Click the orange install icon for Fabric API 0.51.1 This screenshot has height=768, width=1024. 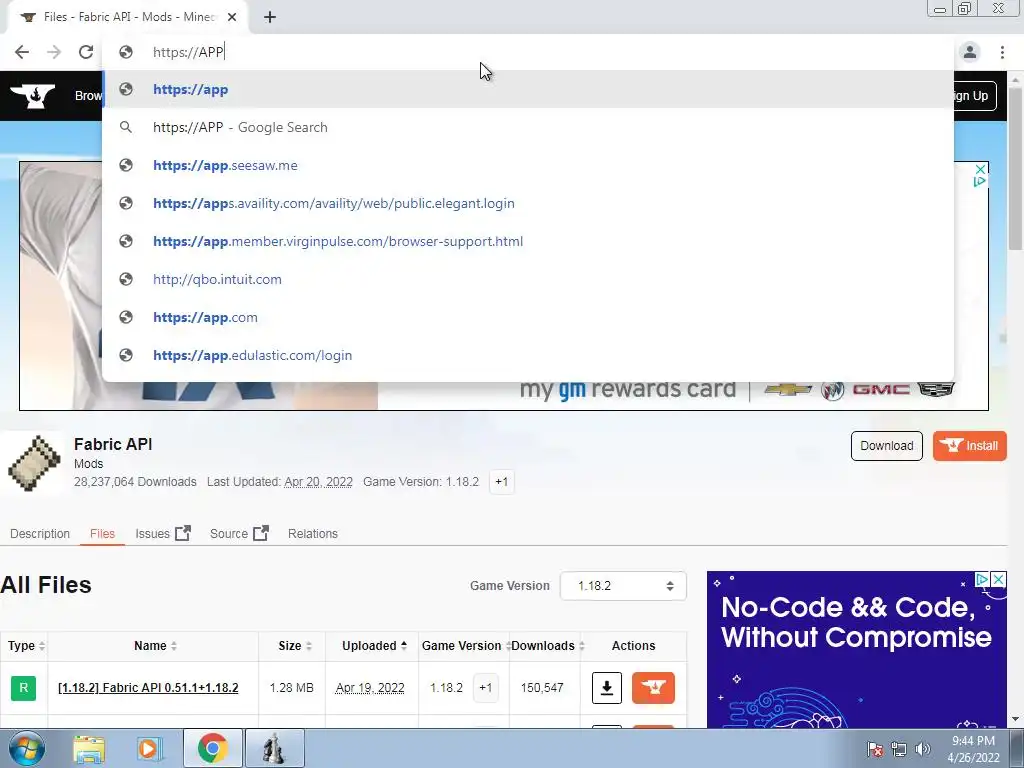tap(653, 688)
